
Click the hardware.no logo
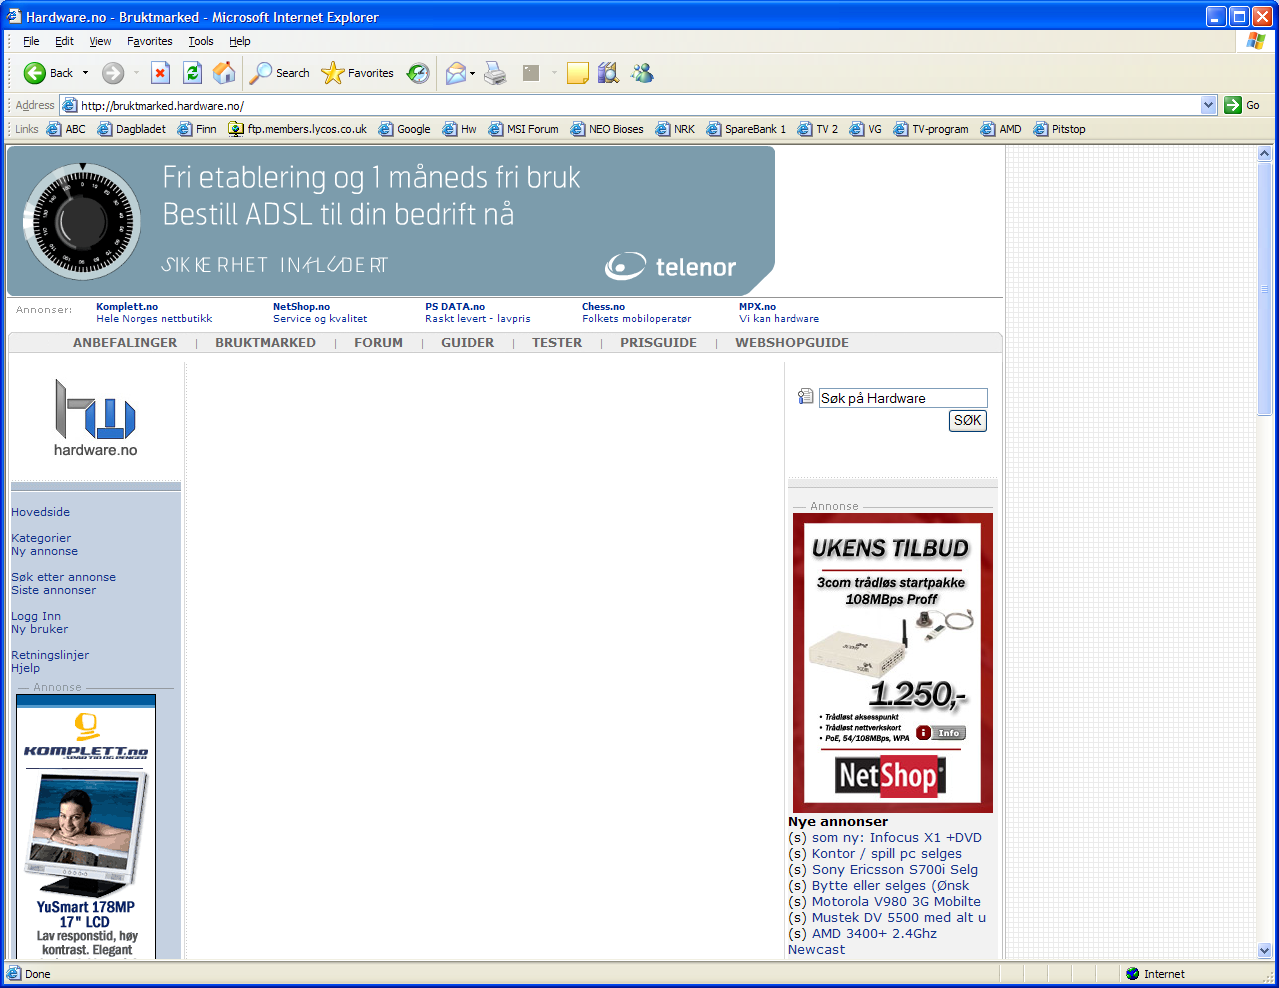pyautogui.click(x=96, y=418)
